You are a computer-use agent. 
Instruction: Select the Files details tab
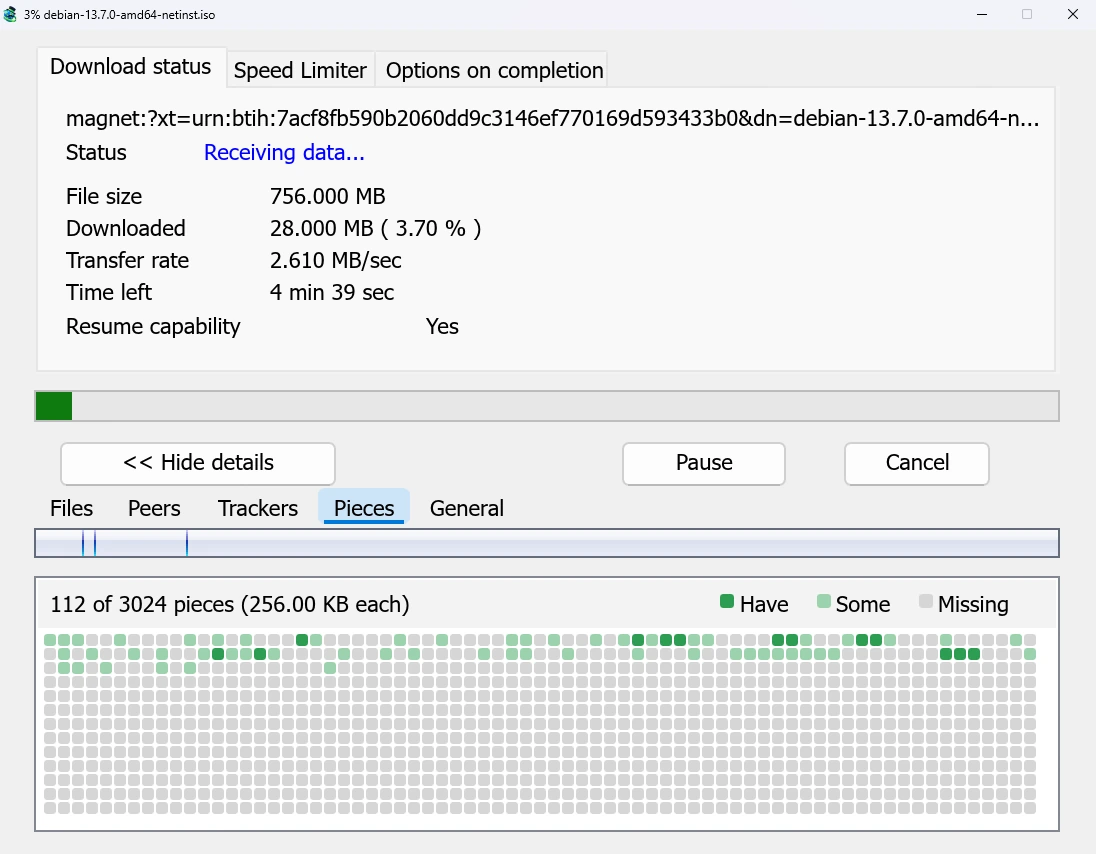click(x=71, y=508)
